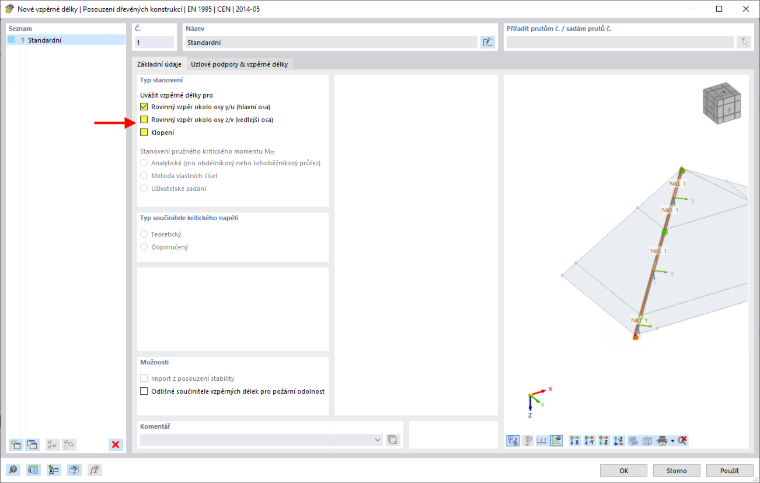The image size is (760, 483).
Task: Click the comment library icon next to Komentář
Action: [393, 440]
